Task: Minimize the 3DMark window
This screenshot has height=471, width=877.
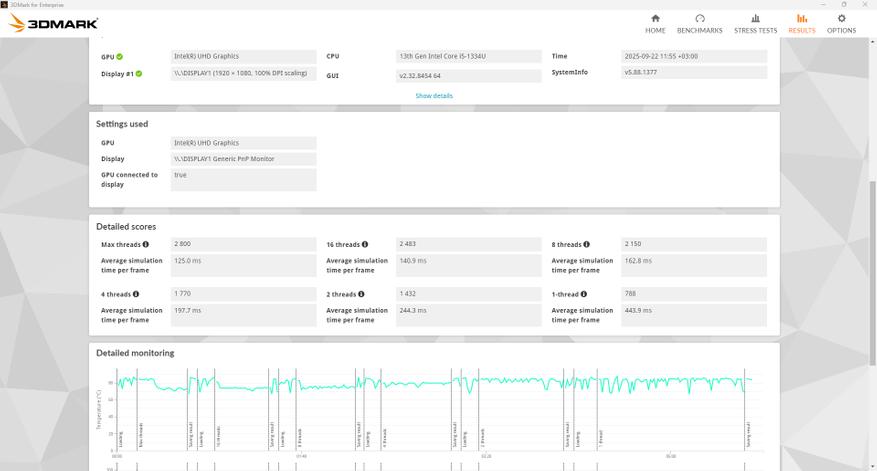Action: 823,4
